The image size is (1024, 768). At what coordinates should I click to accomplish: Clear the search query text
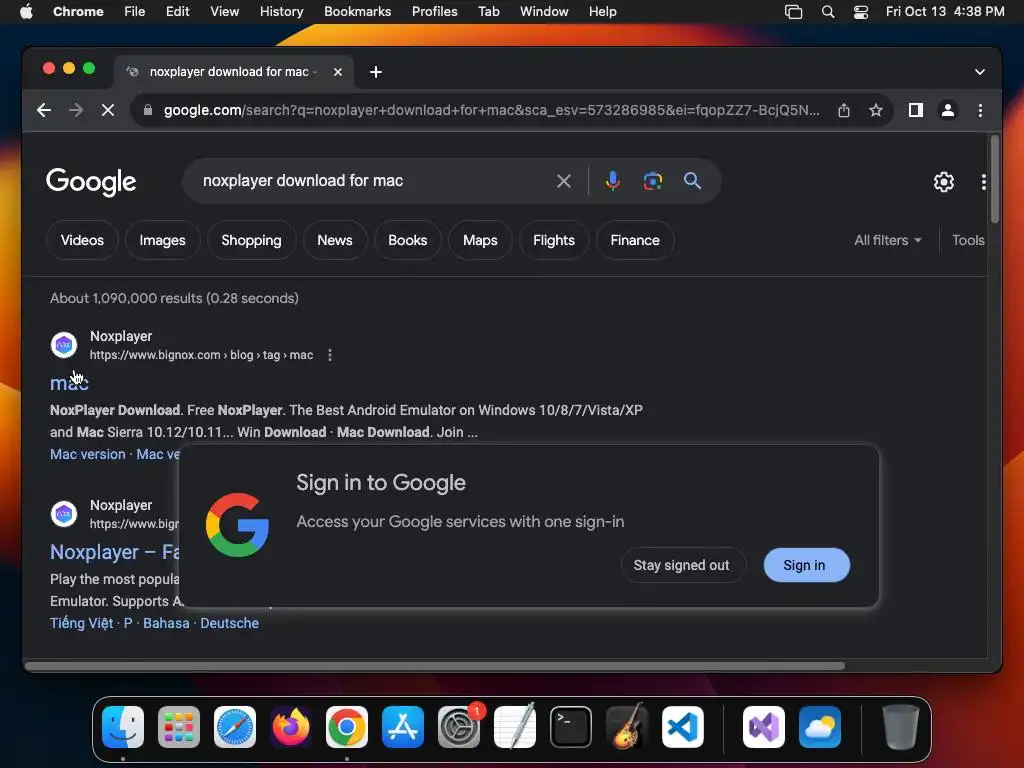564,181
